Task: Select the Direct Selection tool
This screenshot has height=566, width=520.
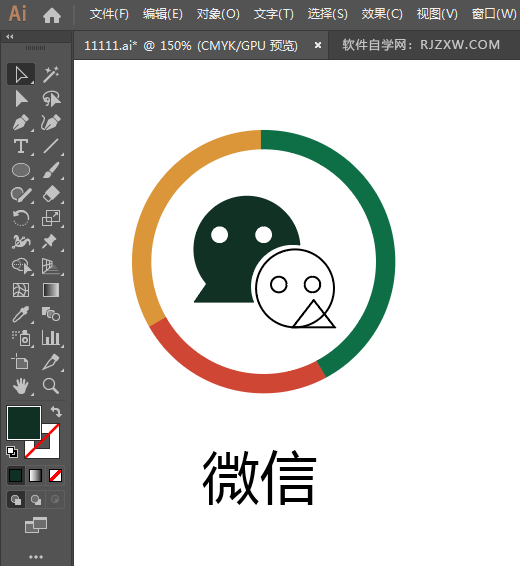Action: [21, 99]
